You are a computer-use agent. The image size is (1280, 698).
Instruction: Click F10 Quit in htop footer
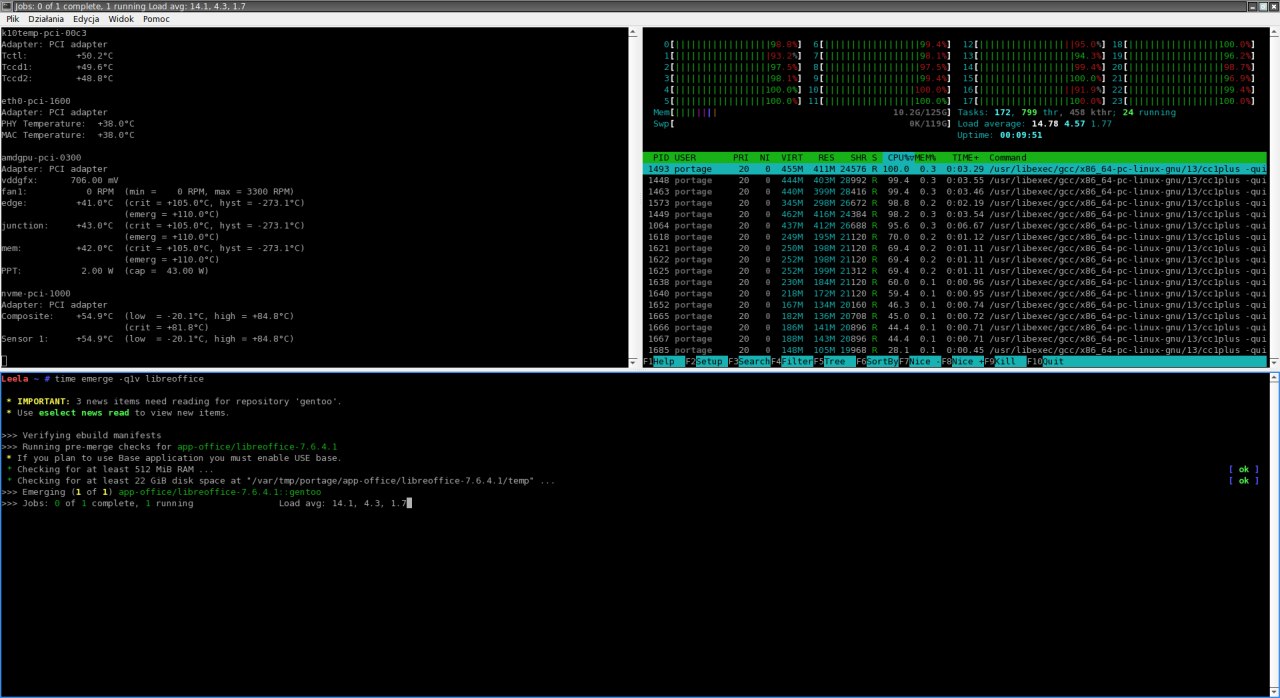coord(1053,362)
